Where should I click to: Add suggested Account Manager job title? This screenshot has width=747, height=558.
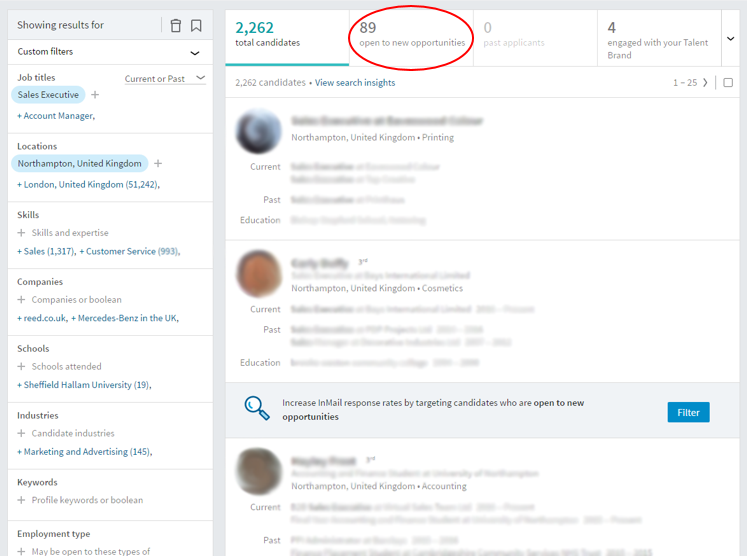(x=56, y=116)
